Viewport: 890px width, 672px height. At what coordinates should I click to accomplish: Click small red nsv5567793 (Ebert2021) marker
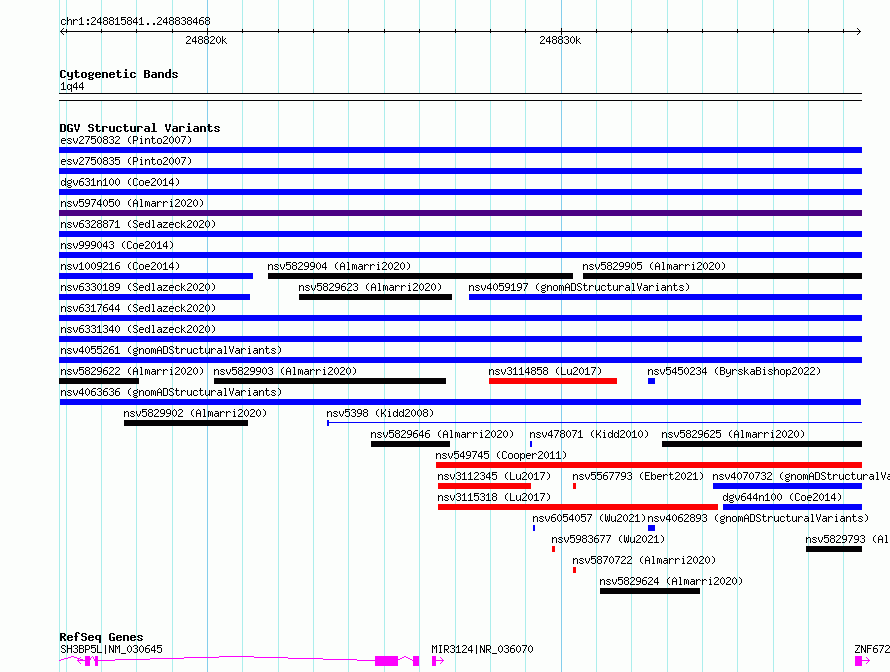pyautogui.click(x=574, y=486)
